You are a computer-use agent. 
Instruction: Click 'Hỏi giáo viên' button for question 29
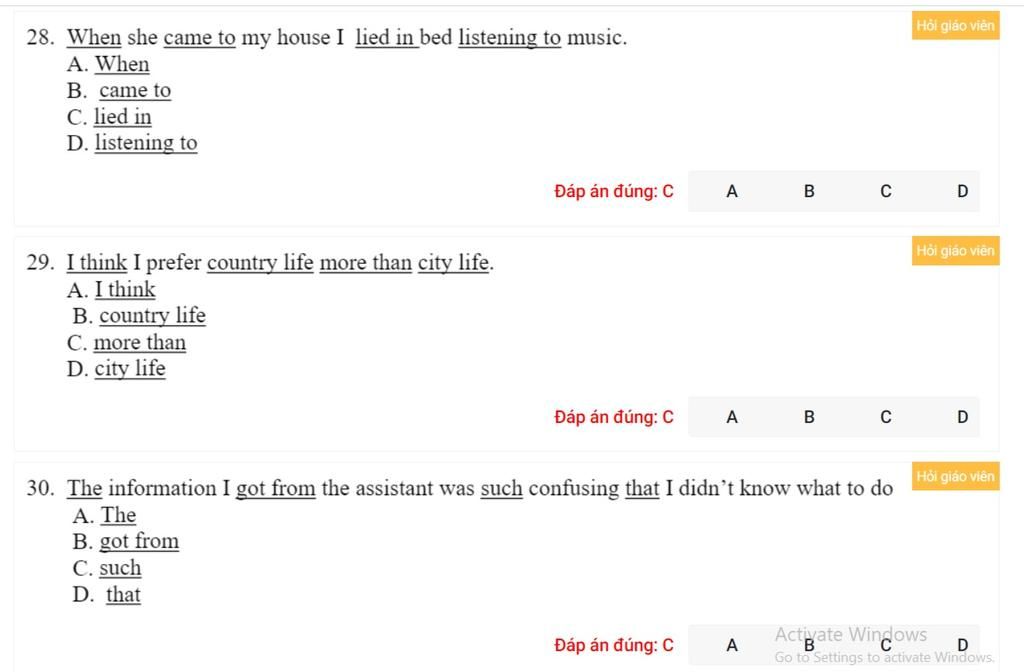click(x=955, y=251)
